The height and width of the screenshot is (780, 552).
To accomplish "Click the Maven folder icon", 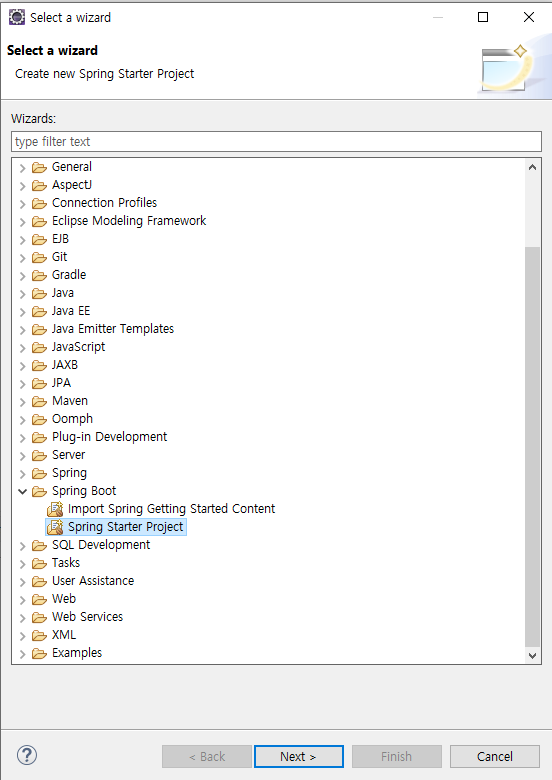I will (39, 401).
